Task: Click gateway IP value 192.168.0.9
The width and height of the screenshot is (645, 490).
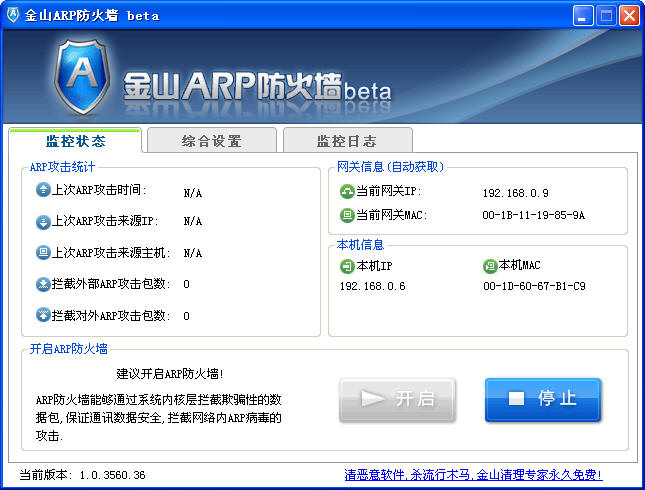Action: click(x=515, y=193)
